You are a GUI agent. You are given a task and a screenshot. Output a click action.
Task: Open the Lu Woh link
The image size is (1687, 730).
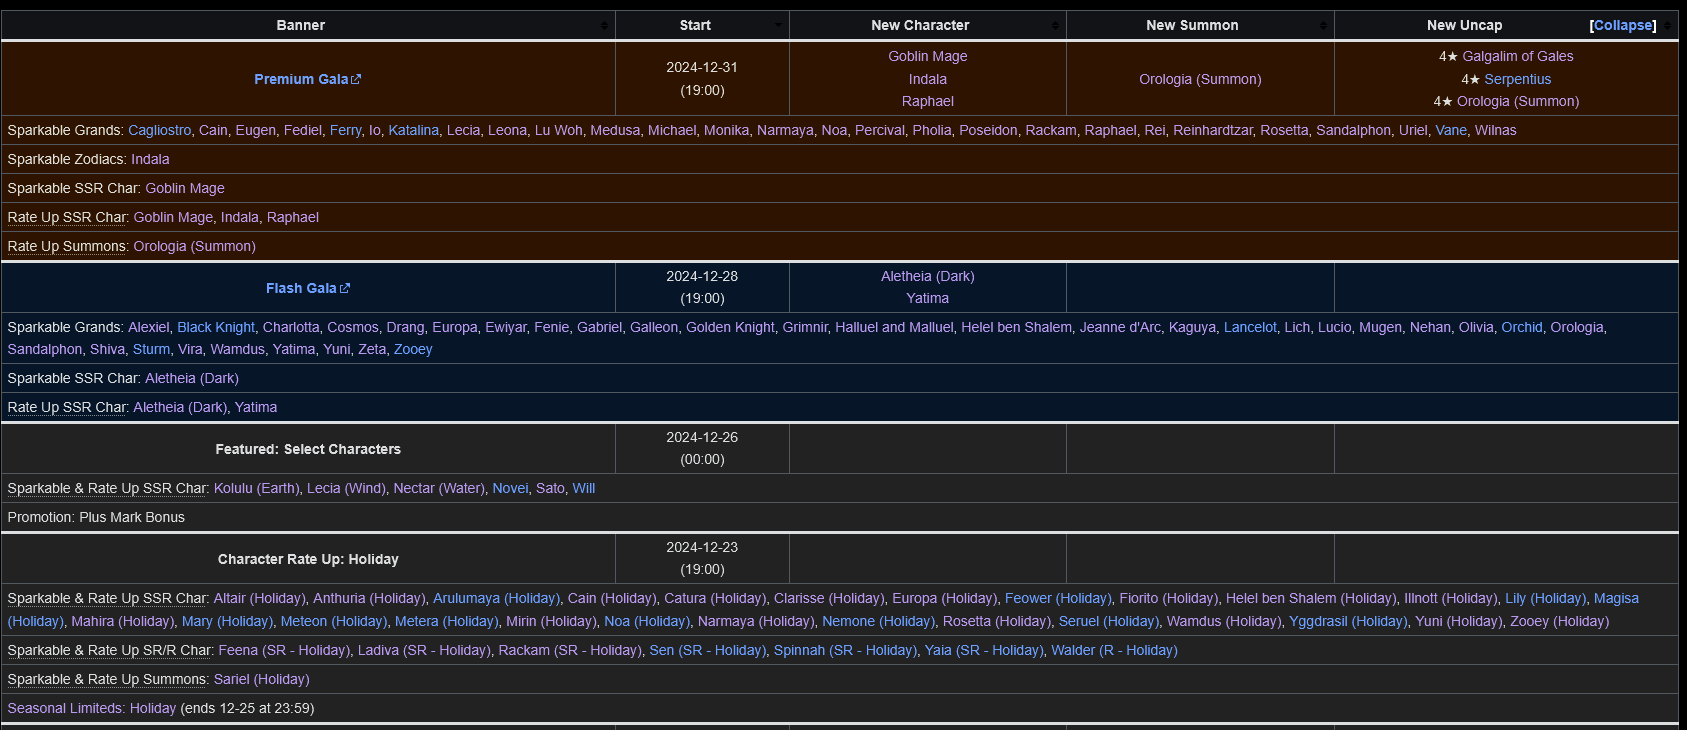point(558,130)
